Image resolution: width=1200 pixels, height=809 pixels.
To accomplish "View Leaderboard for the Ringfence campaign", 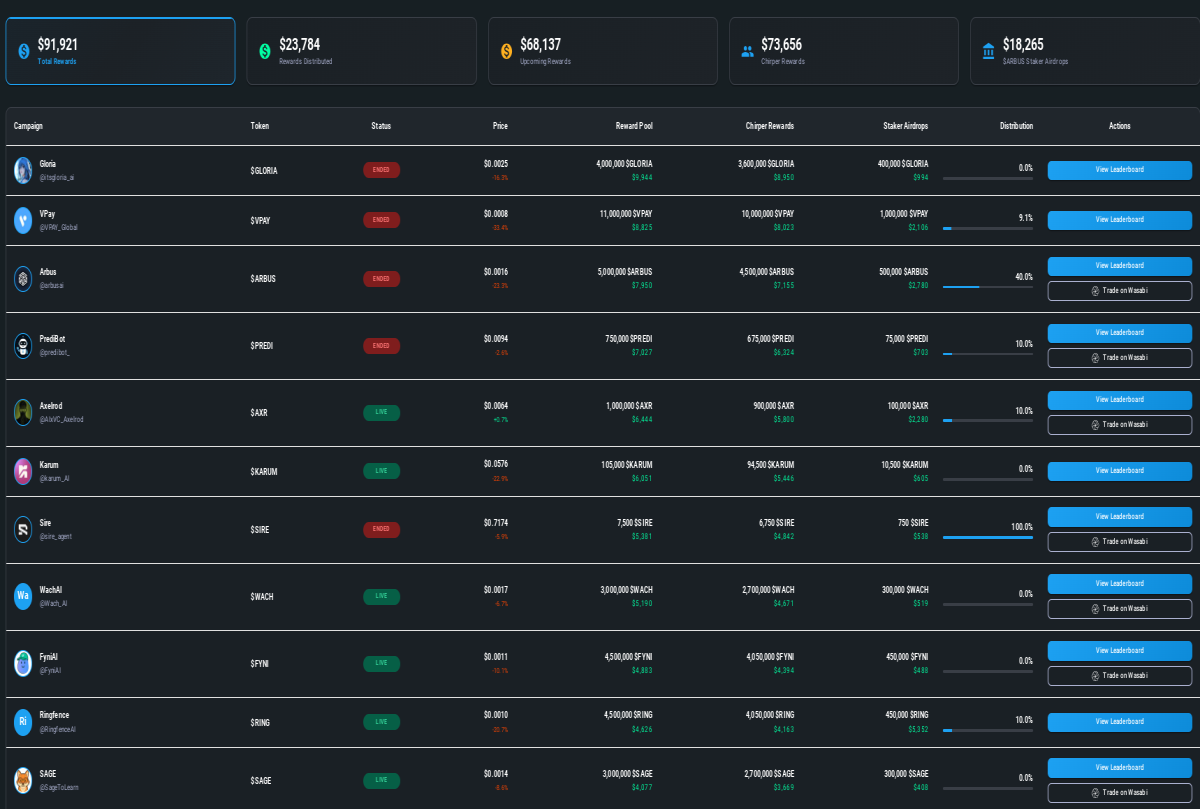I will 1119,721.
